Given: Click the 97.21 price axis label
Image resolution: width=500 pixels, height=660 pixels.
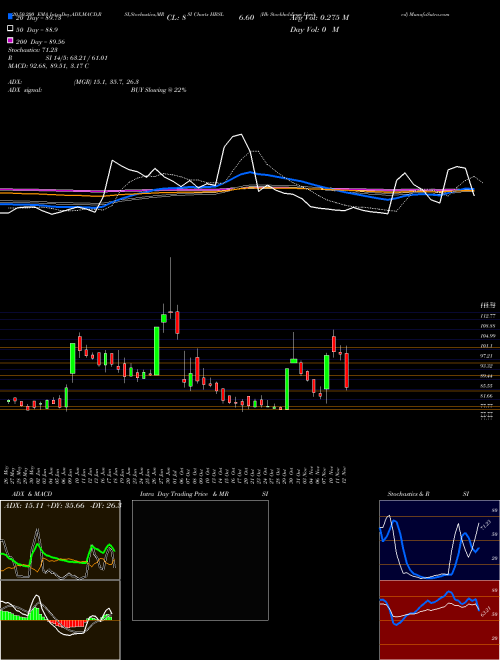Looking at the screenshot, I should point(489,356).
